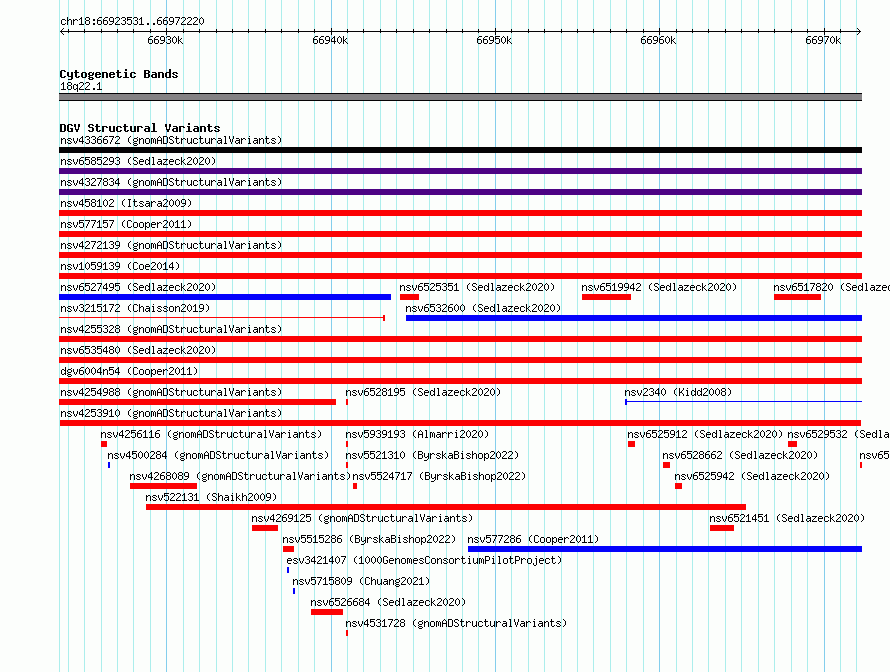890x672 pixels.
Task: Open nsv3215172 (Chaisson2019) variant label
Action: pyautogui.click(x=135, y=308)
